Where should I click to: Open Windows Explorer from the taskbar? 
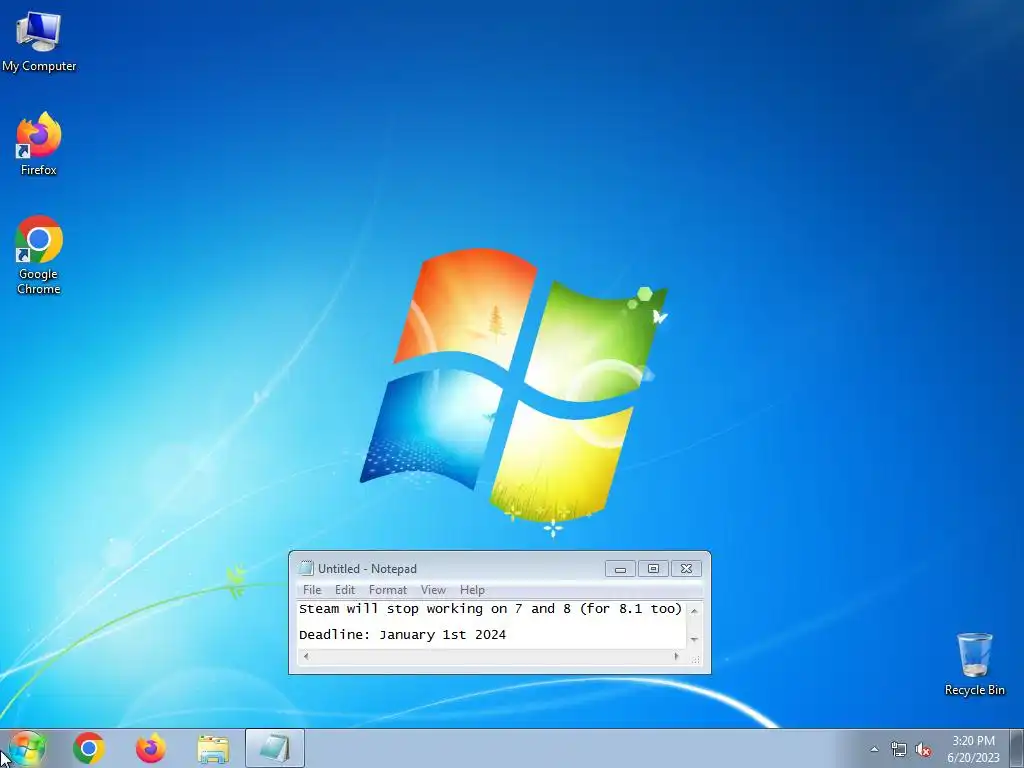213,748
